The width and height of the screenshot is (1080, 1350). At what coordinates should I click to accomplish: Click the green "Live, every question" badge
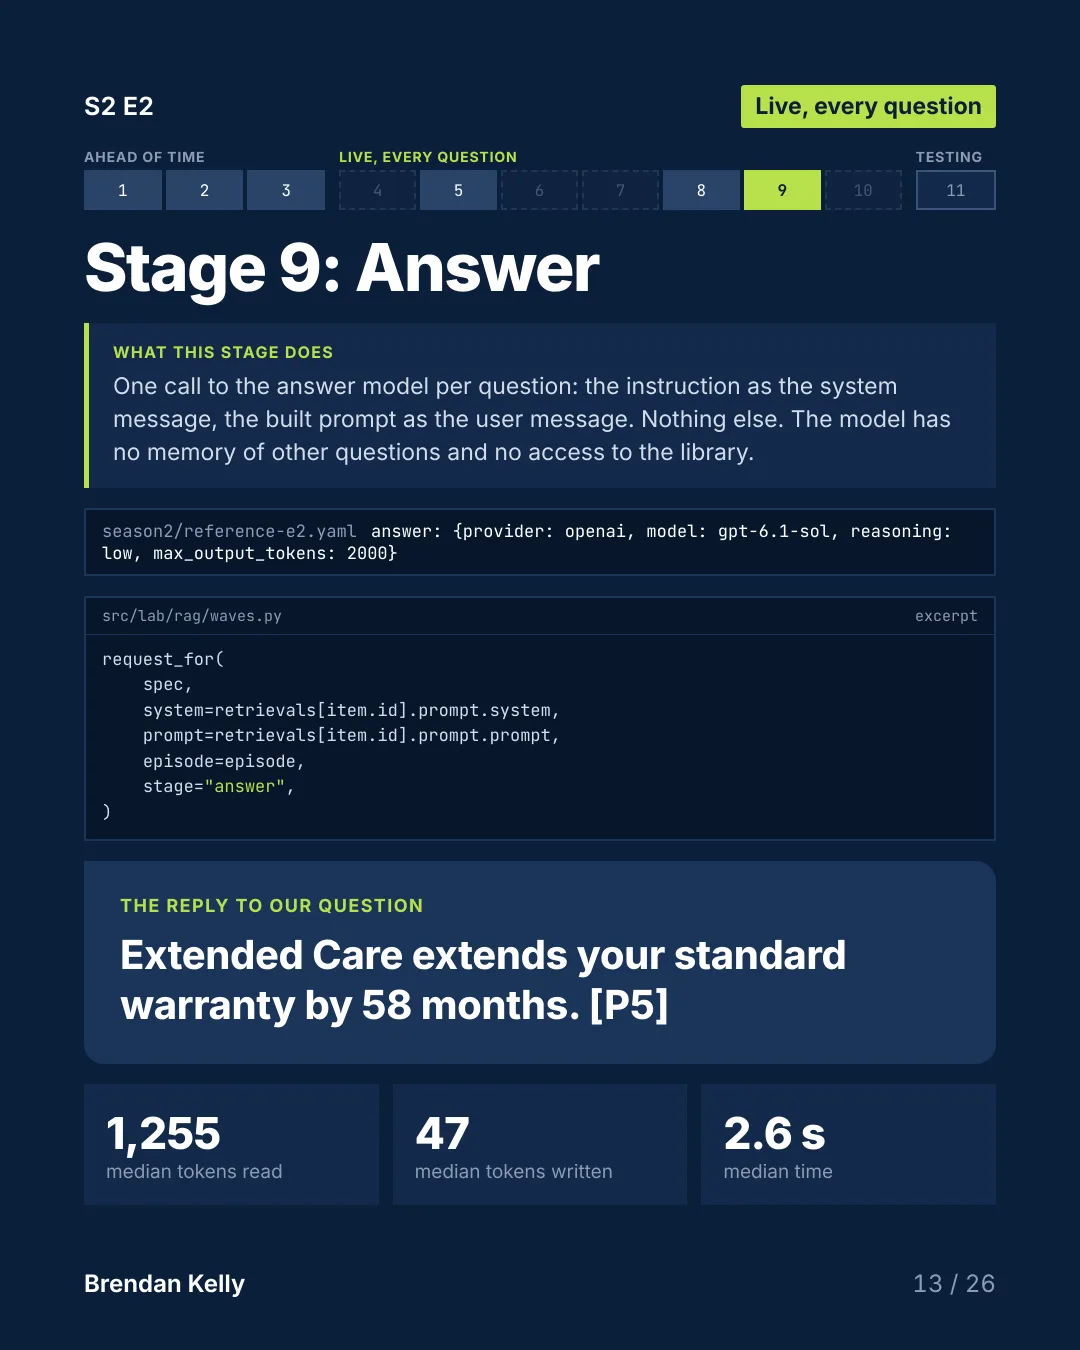868,106
